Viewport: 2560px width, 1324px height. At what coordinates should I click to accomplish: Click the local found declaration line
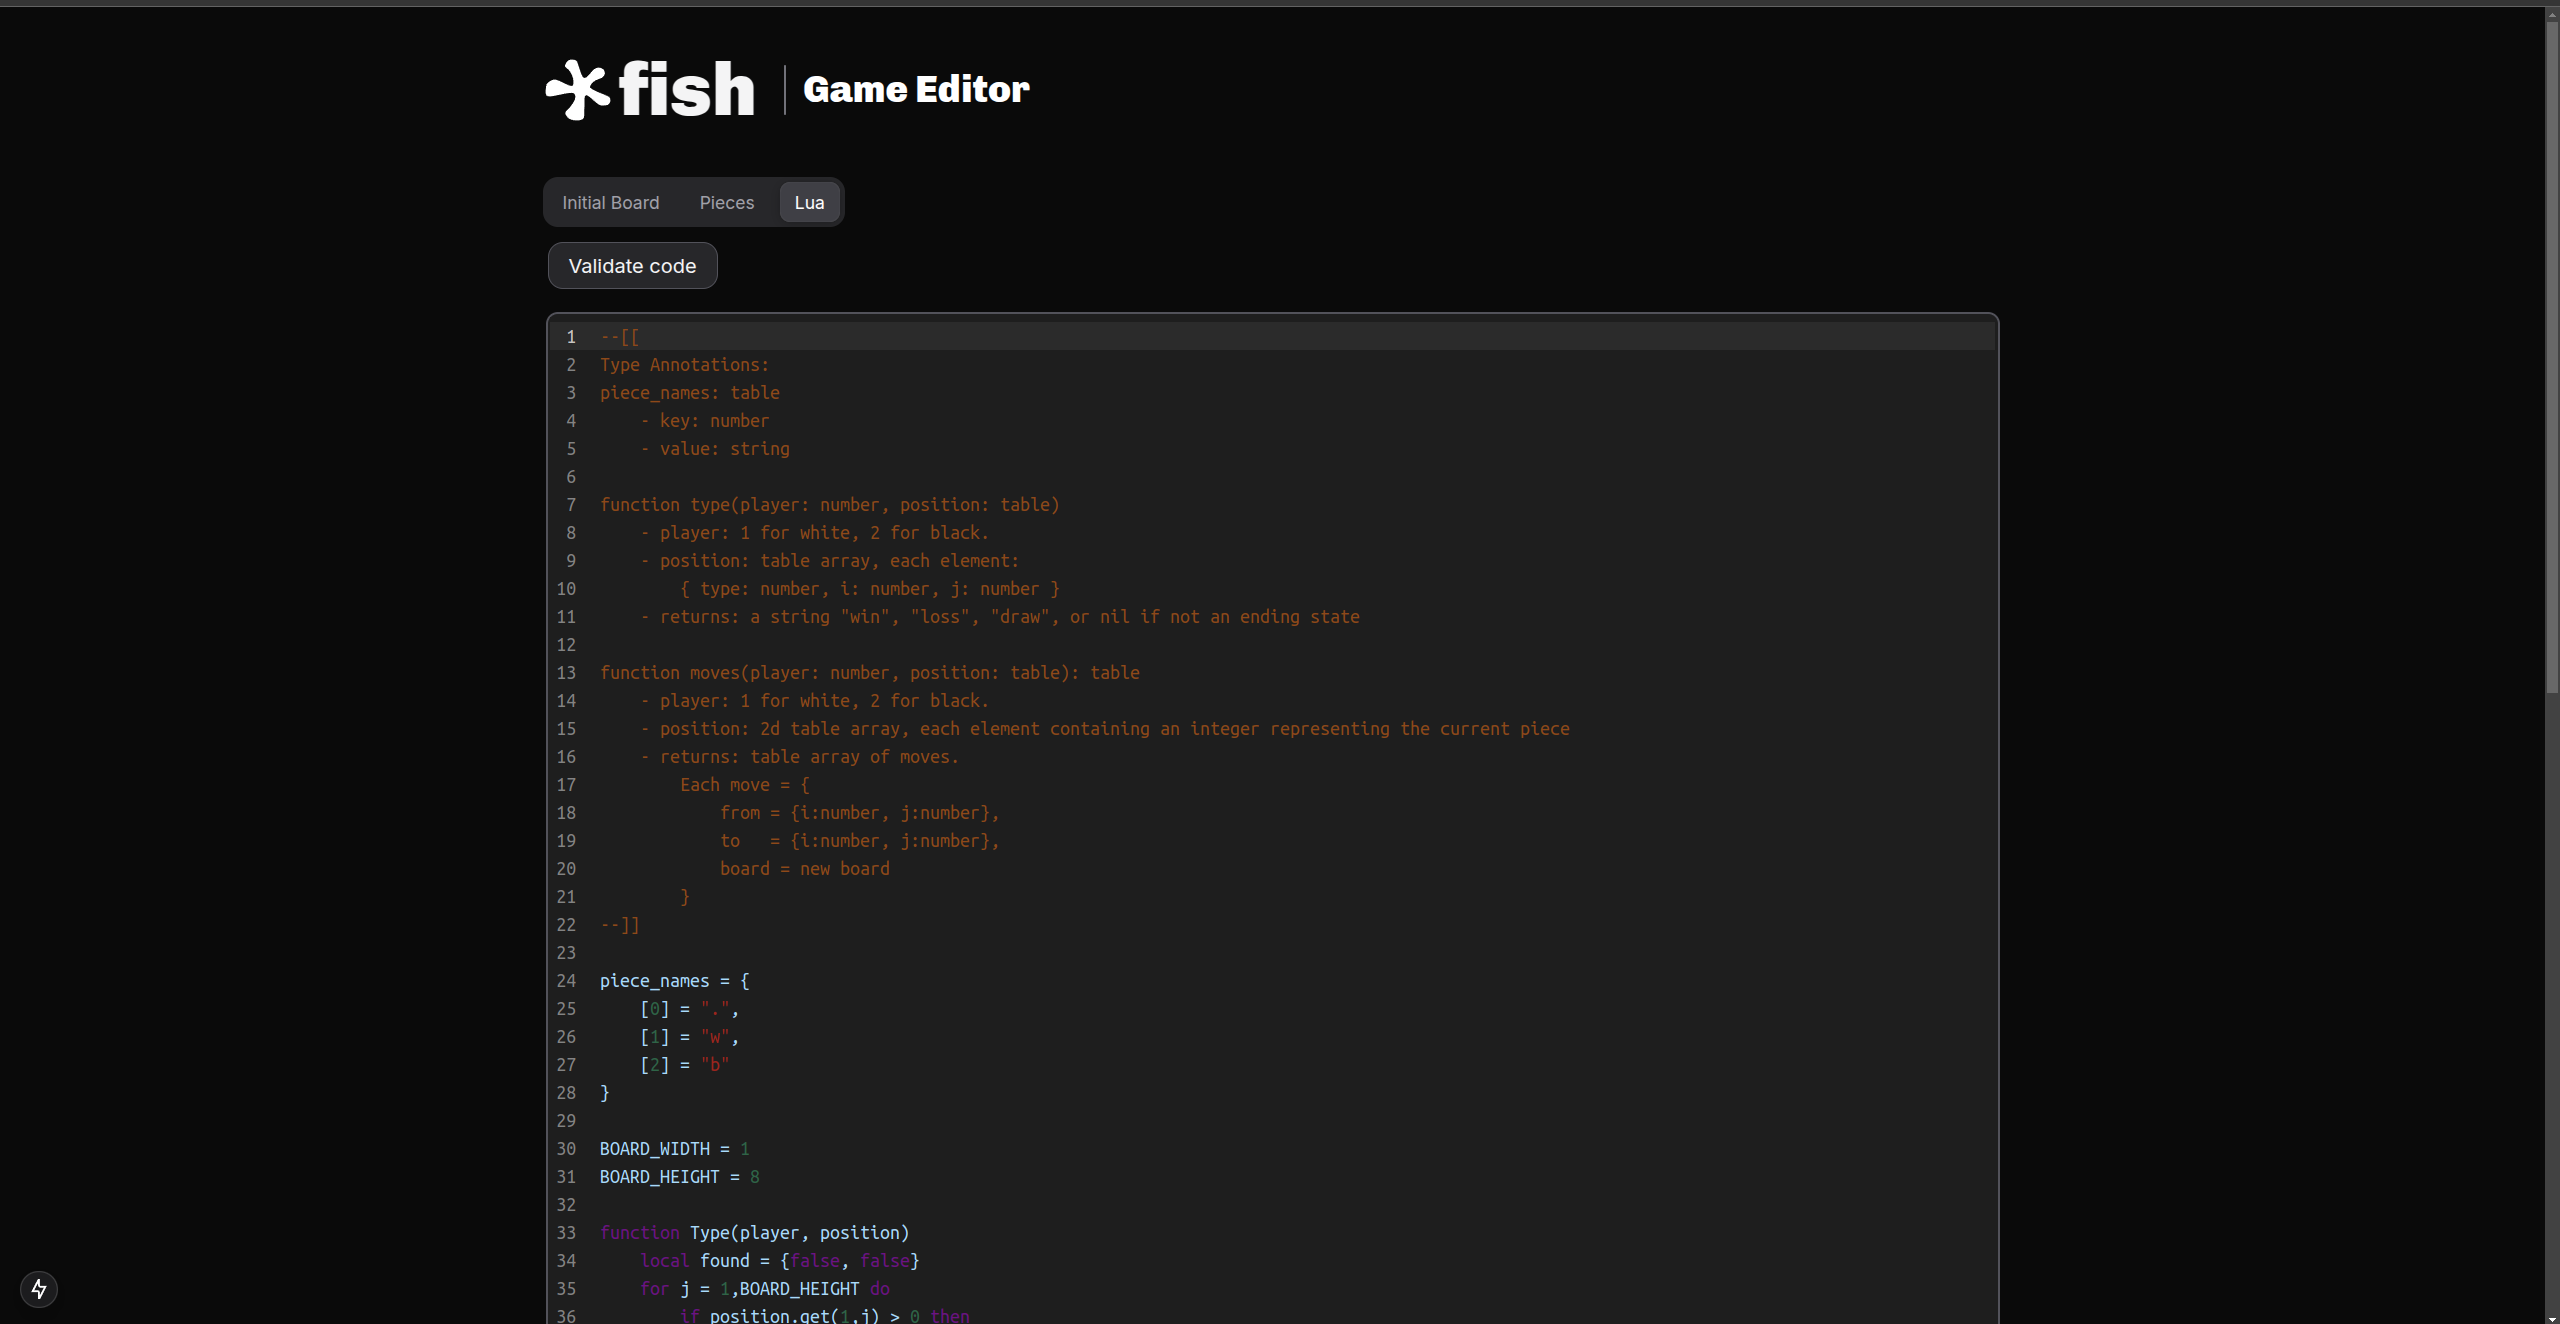point(779,1261)
